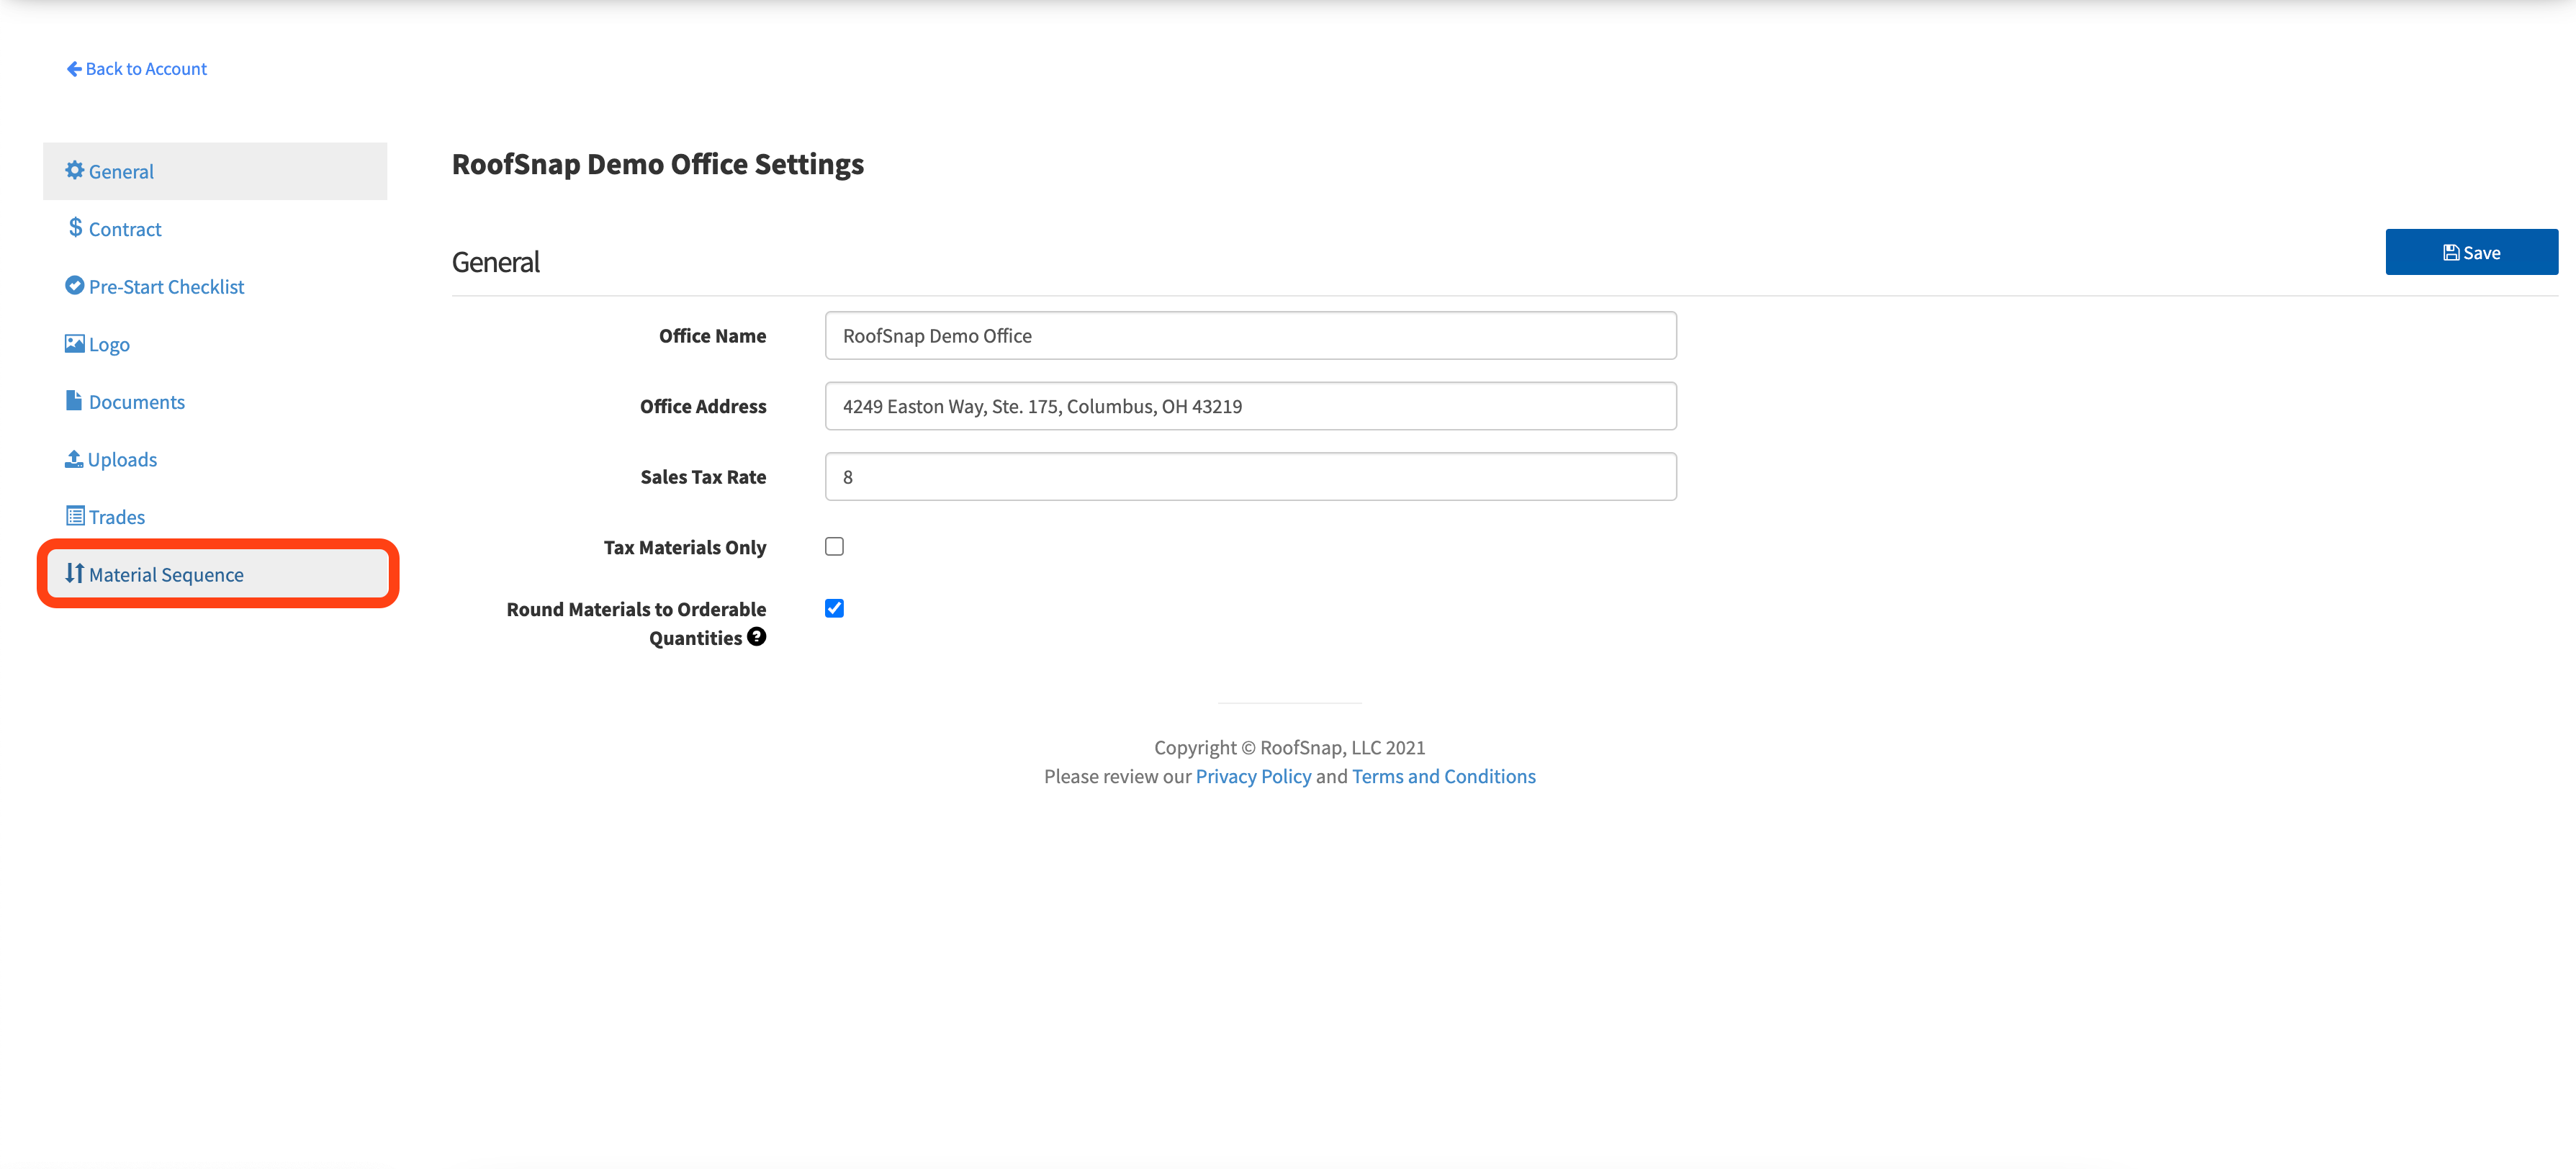Go Back to Account
The height and width of the screenshot is (1169, 2576).
(137, 68)
